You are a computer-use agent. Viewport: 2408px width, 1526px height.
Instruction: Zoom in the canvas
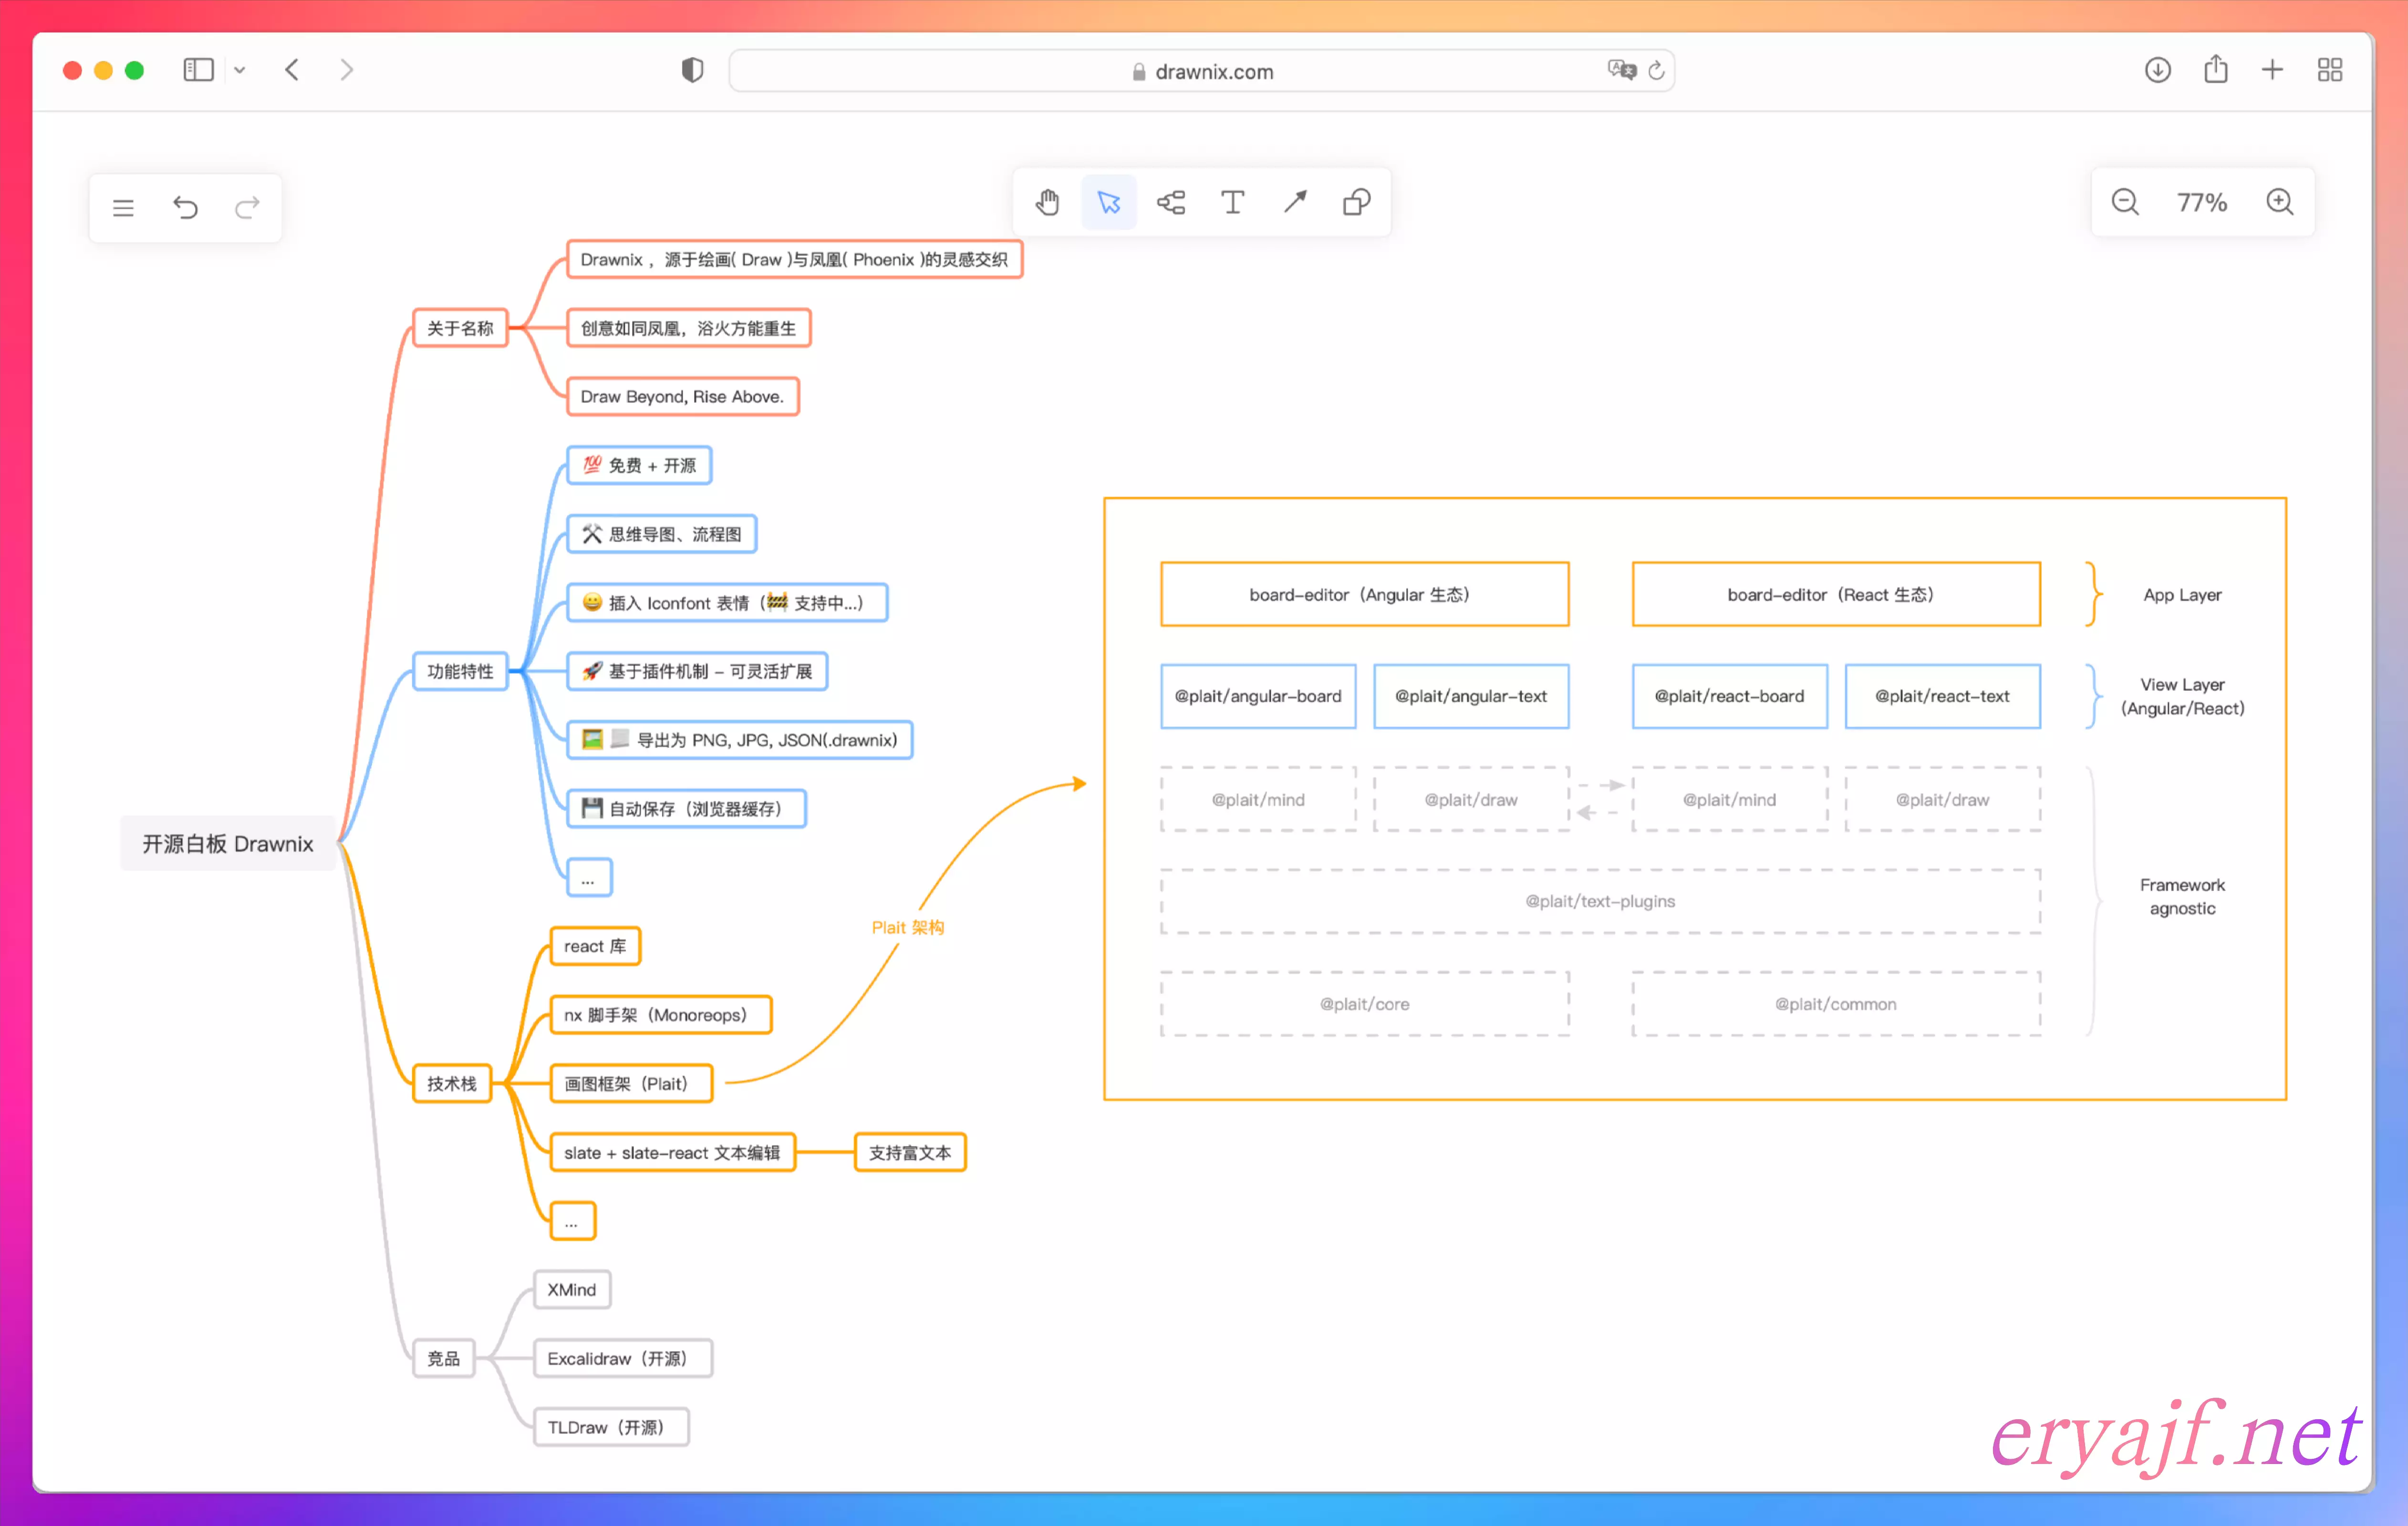pos(2280,202)
